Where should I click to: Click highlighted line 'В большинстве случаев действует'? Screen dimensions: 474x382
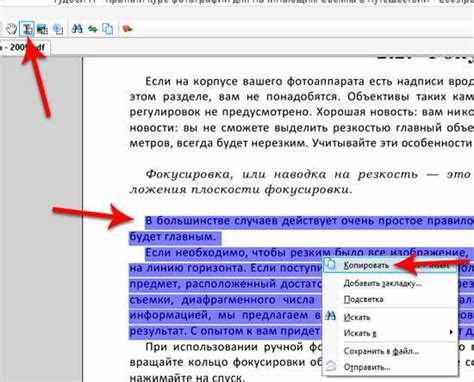[x=309, y=221]
